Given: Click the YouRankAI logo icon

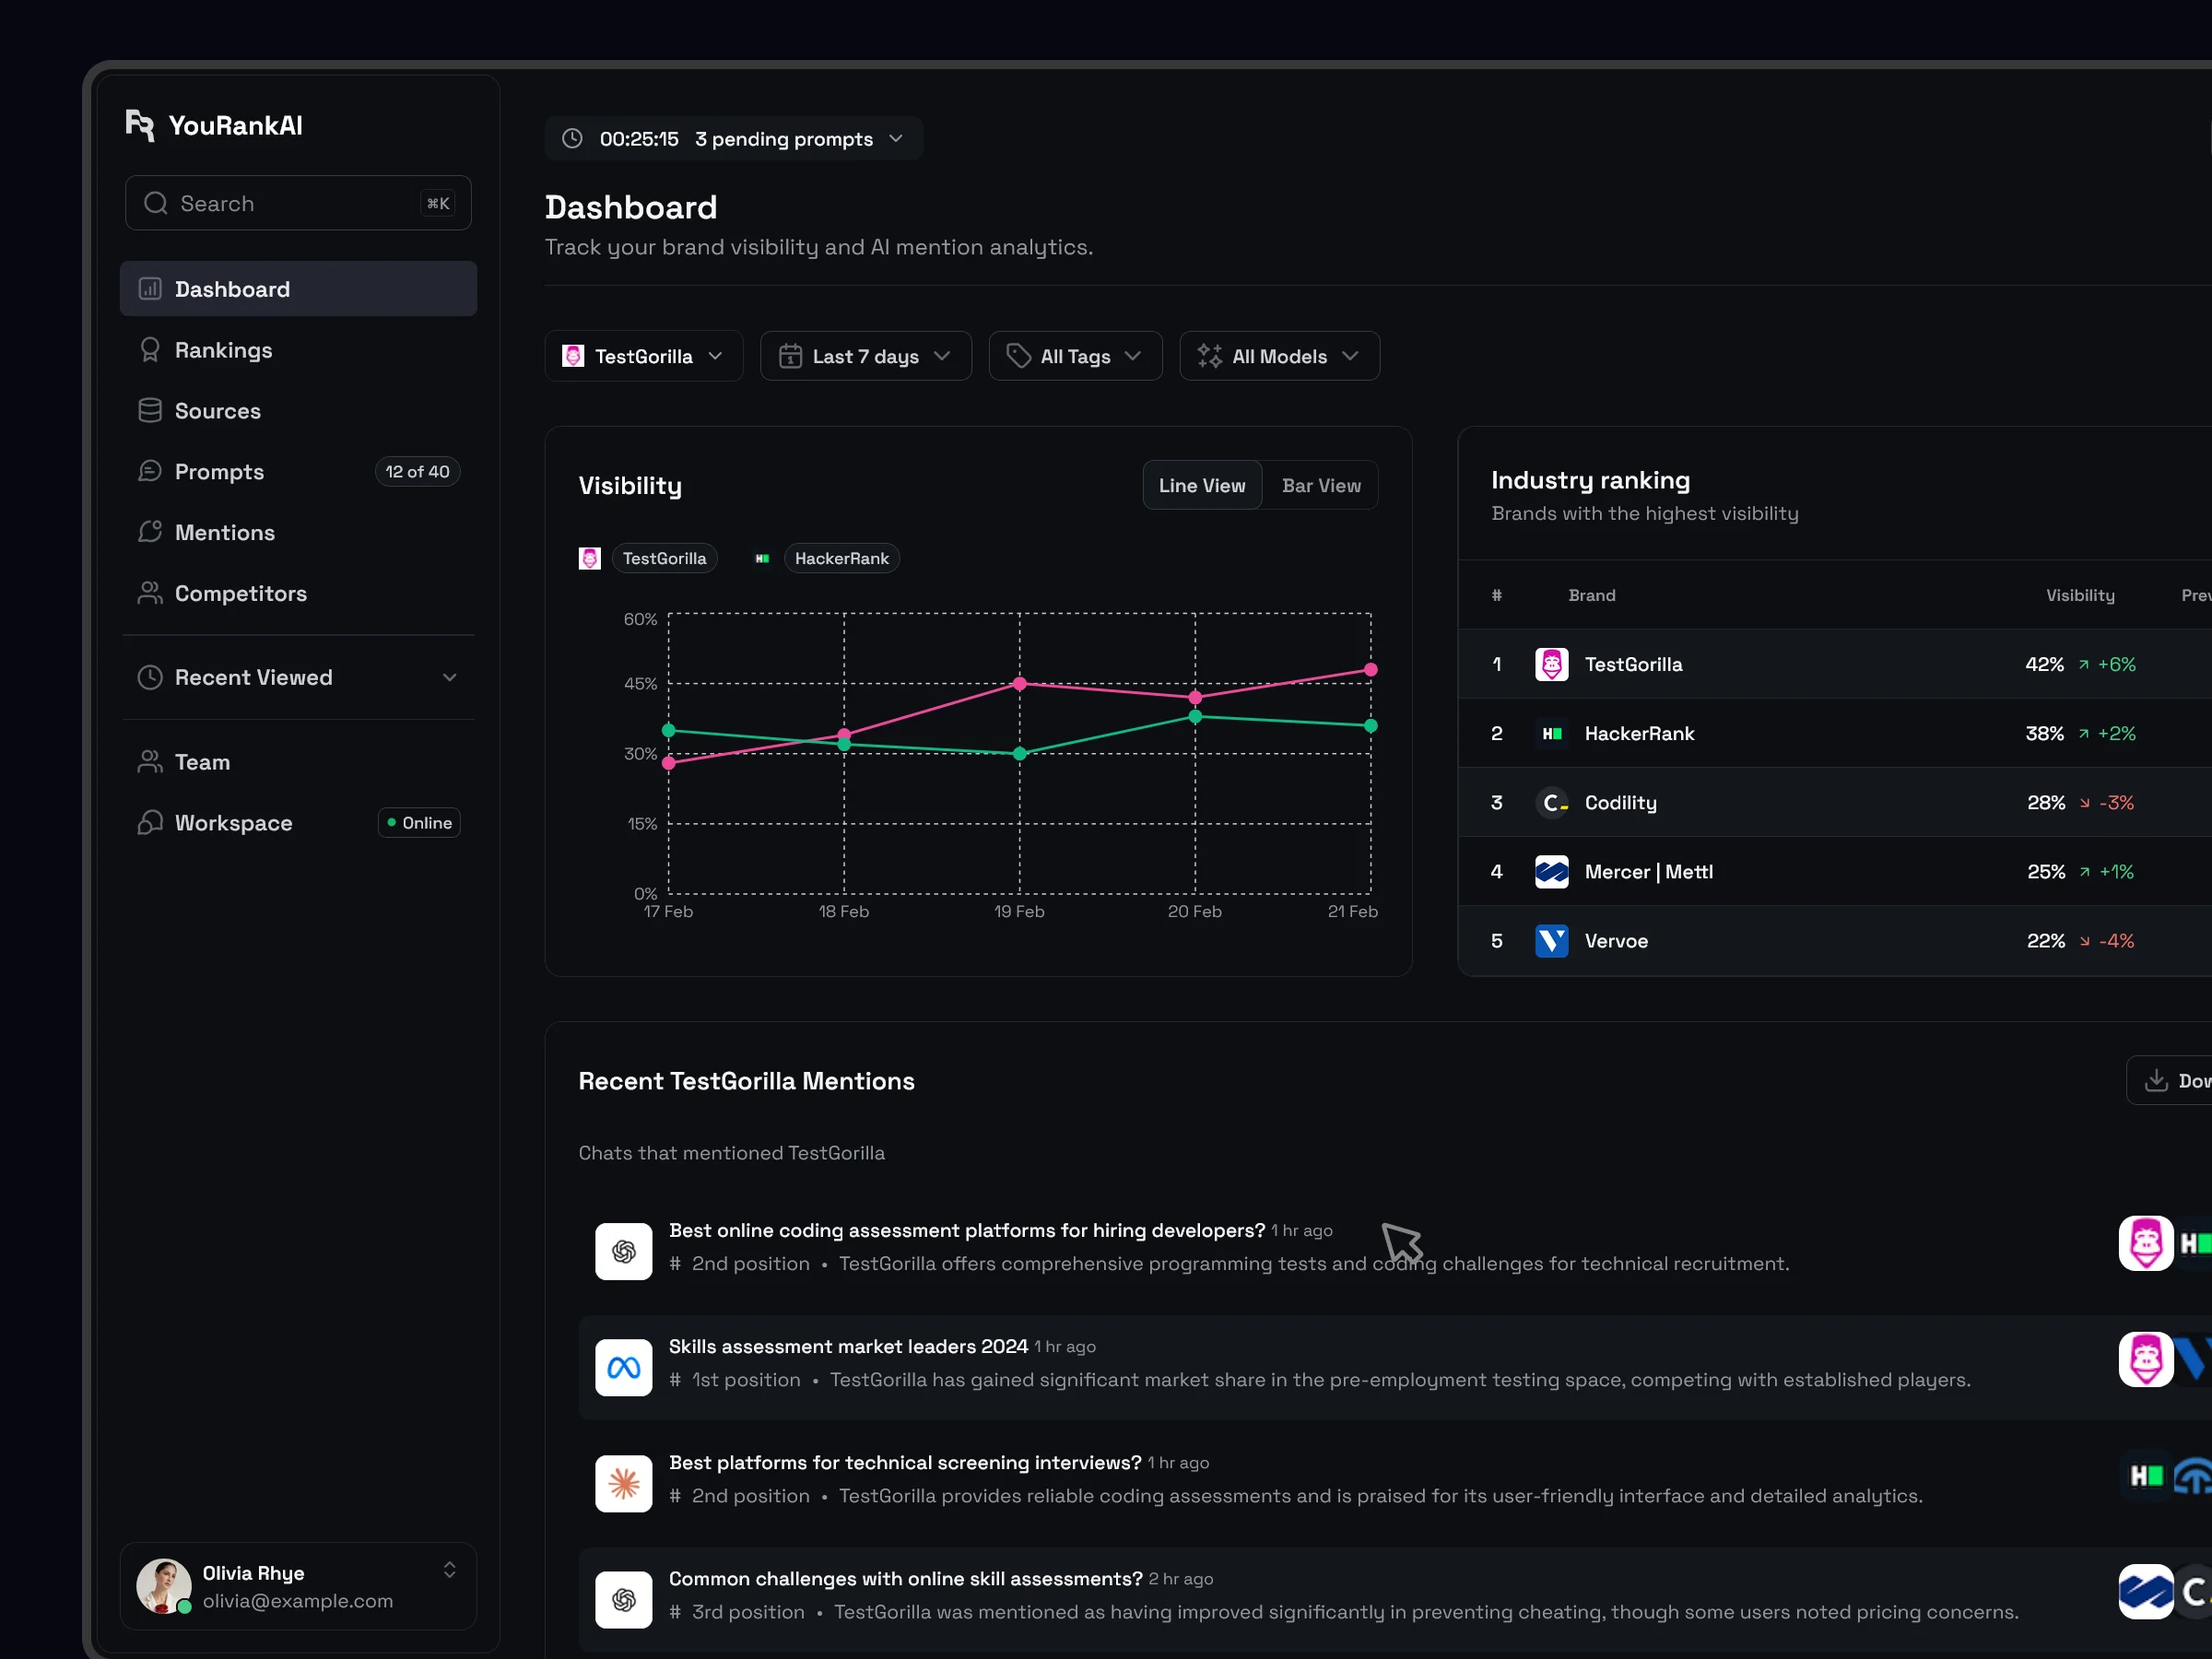Looking at the screenshot, I should 140,125.
